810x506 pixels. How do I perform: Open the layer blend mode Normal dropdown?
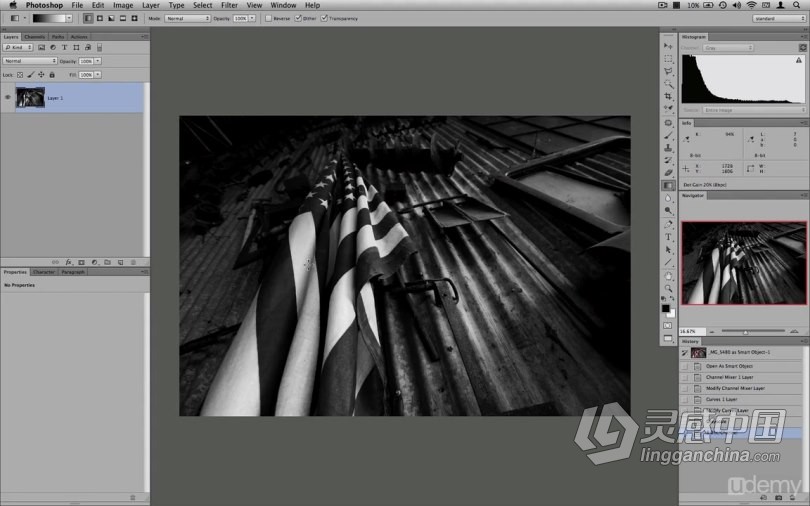pyautogui.click(x=30, y=60)
